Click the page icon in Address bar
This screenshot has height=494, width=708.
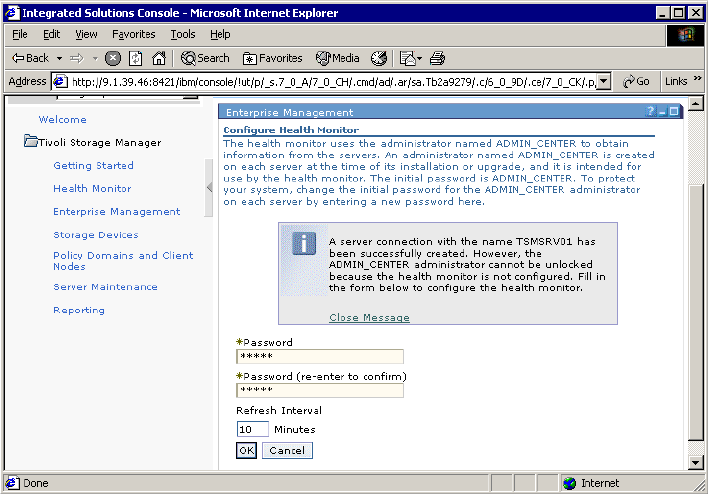pos(60,82)
